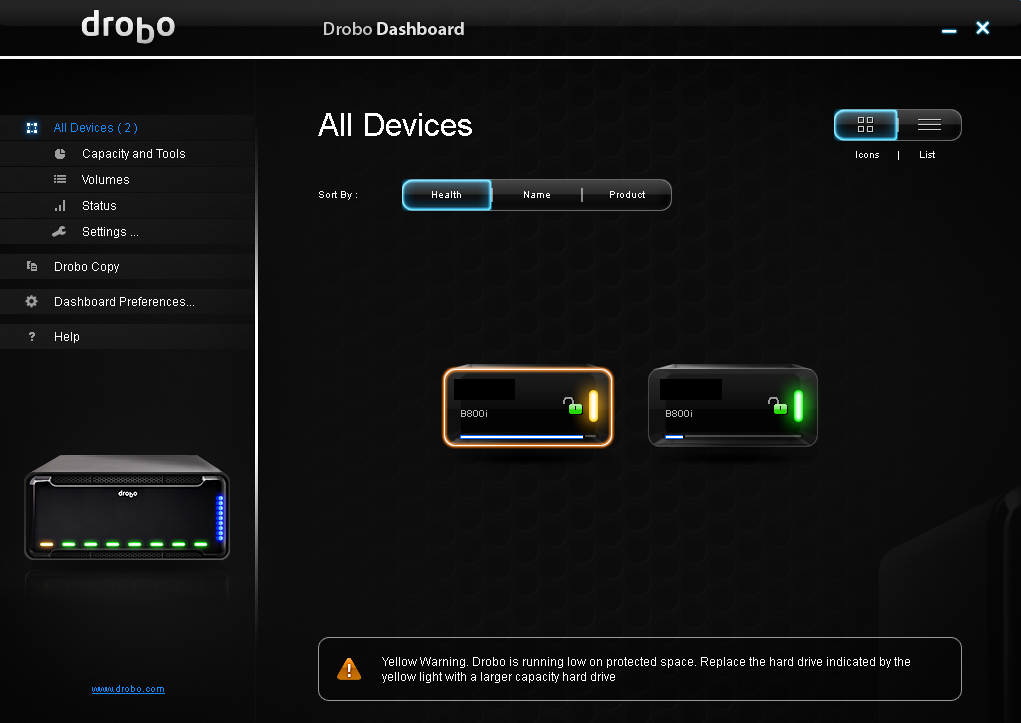Open the Volumes menu item
The height and width of the screenshot is (723, 1021).
(128, 180)
